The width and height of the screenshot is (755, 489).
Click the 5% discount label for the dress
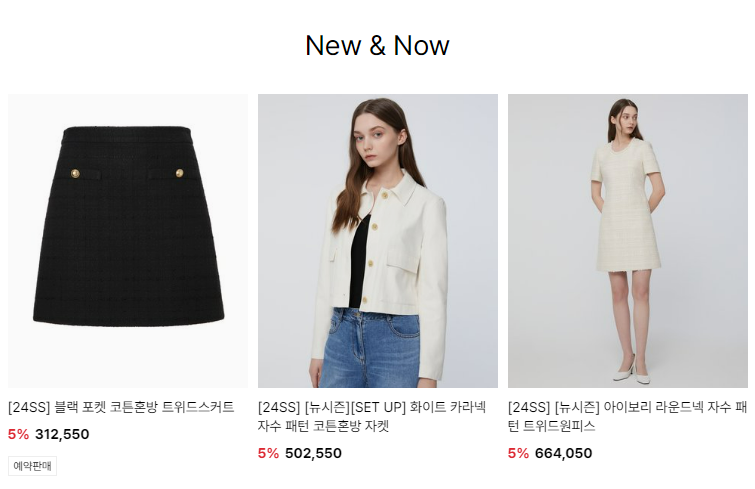(x=518, y=453)
